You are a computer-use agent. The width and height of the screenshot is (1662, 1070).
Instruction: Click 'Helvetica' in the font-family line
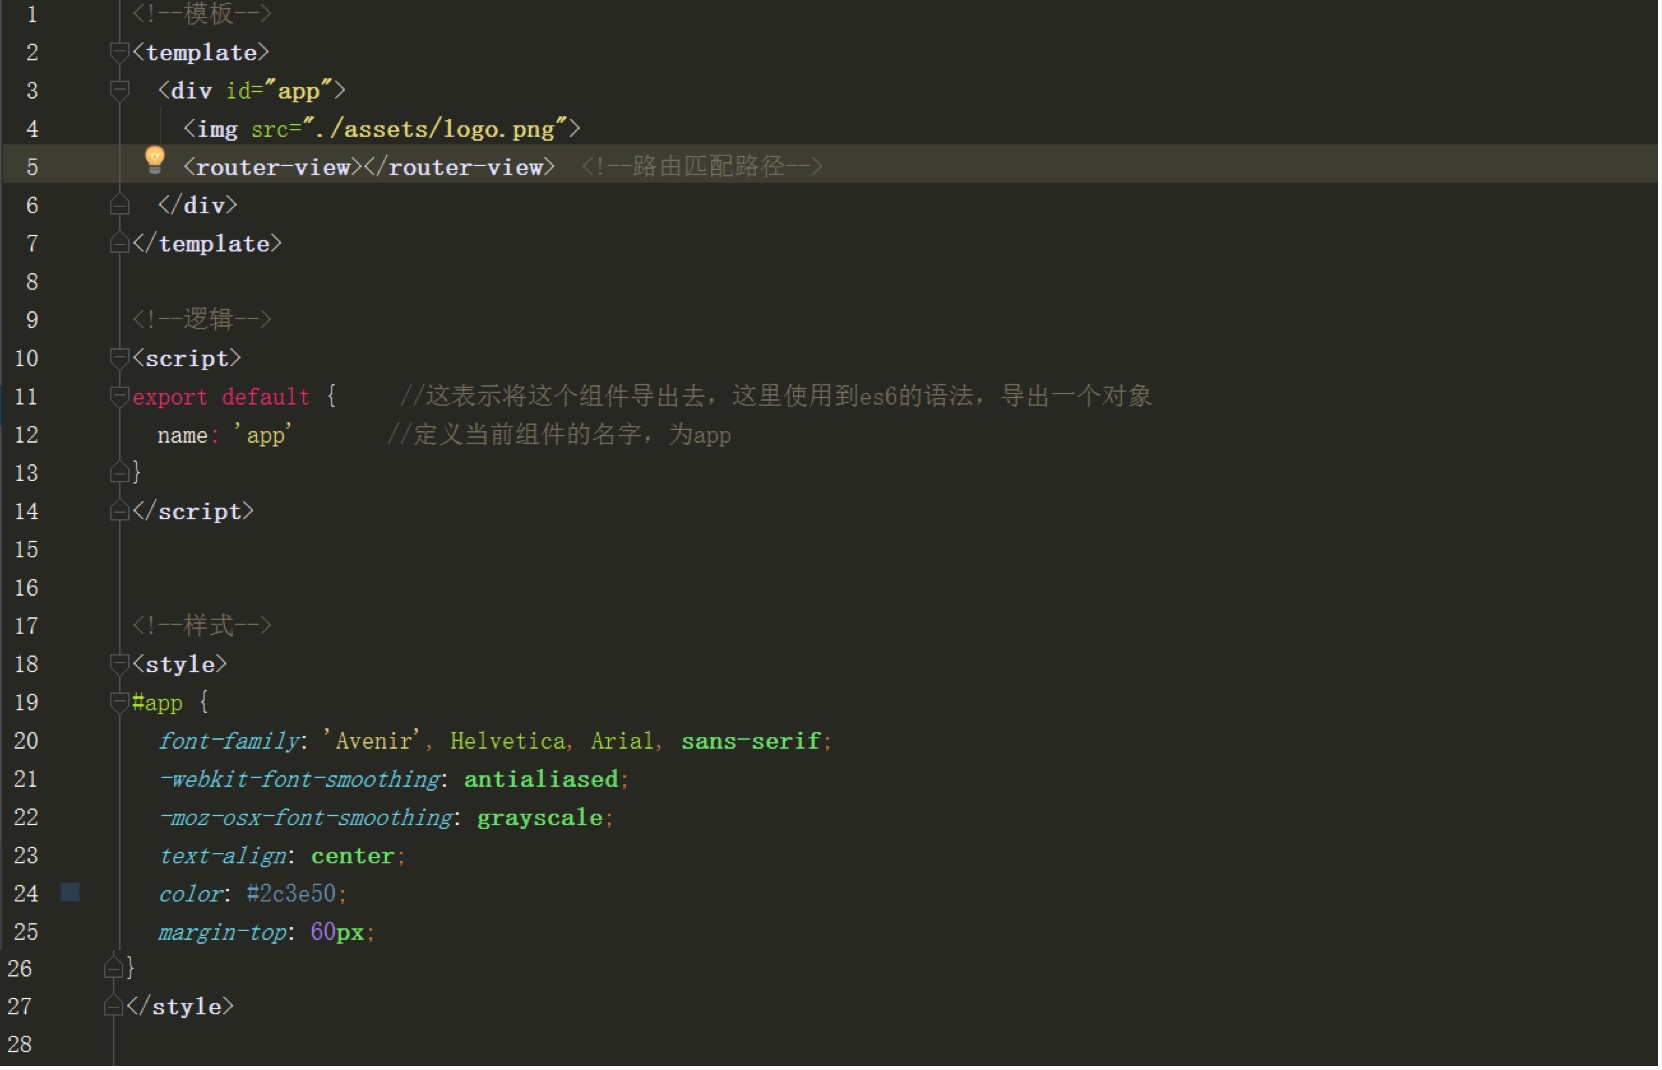coord(508,741)
